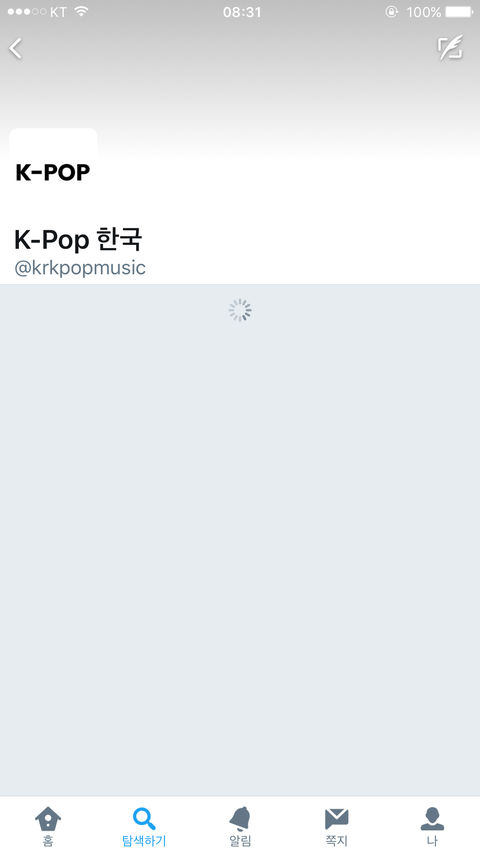Image resolution: width=480 pixels, height=853 pixels.
Task: Switch to the 나 (Me) profile tab
Action: coord(432,826)
